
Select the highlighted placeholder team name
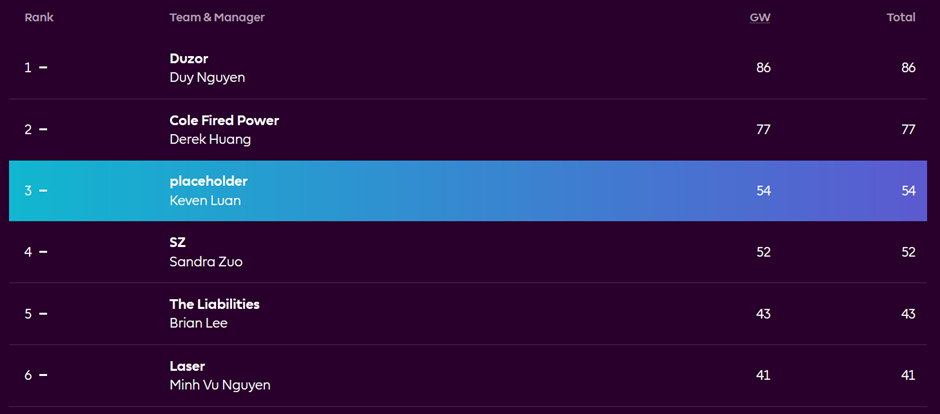209,182
